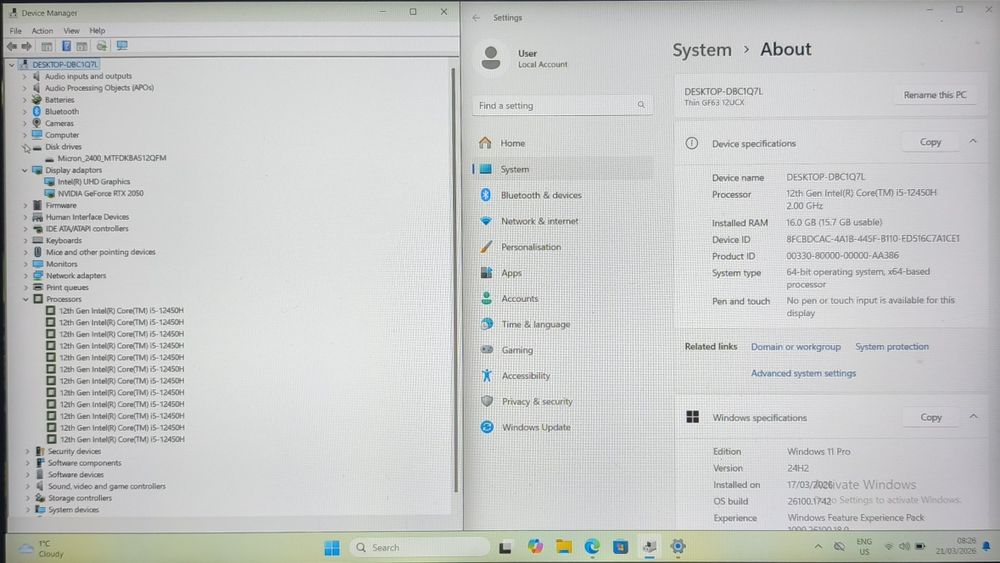Open Microsoft Edge from taskbar
This screenshot has width=1000, height=563.
pyautogui.click(x=592, y=546)
